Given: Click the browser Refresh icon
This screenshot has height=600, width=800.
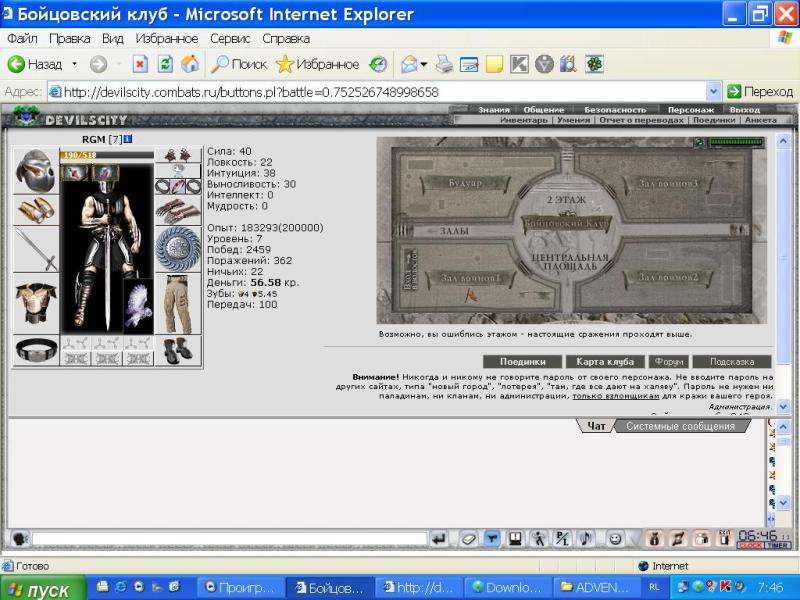Looking at the screenshot, I should click(x=165, y=64).
